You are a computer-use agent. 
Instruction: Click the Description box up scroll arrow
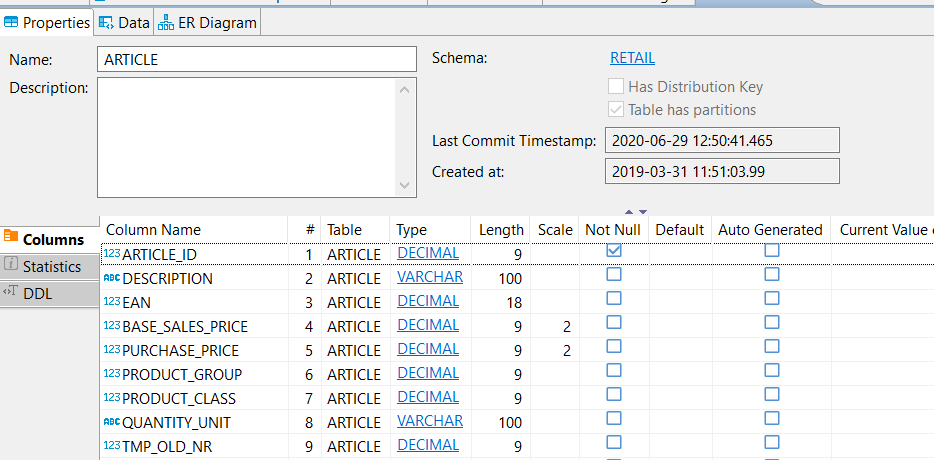pyautogui.click(x=404, y=89)
